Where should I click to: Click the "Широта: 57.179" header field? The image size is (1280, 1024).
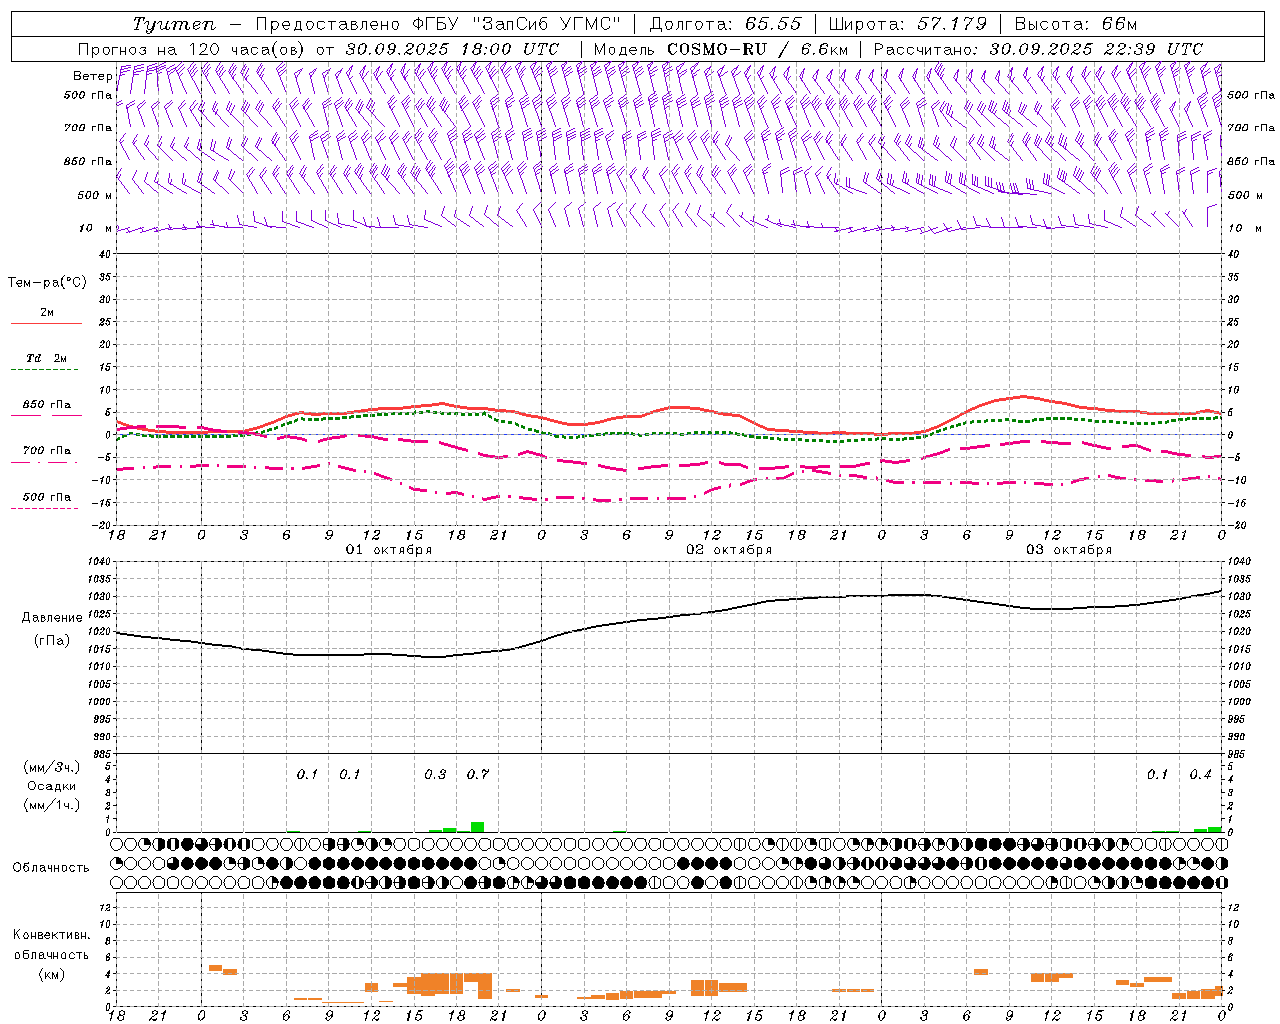click(907, 24)
